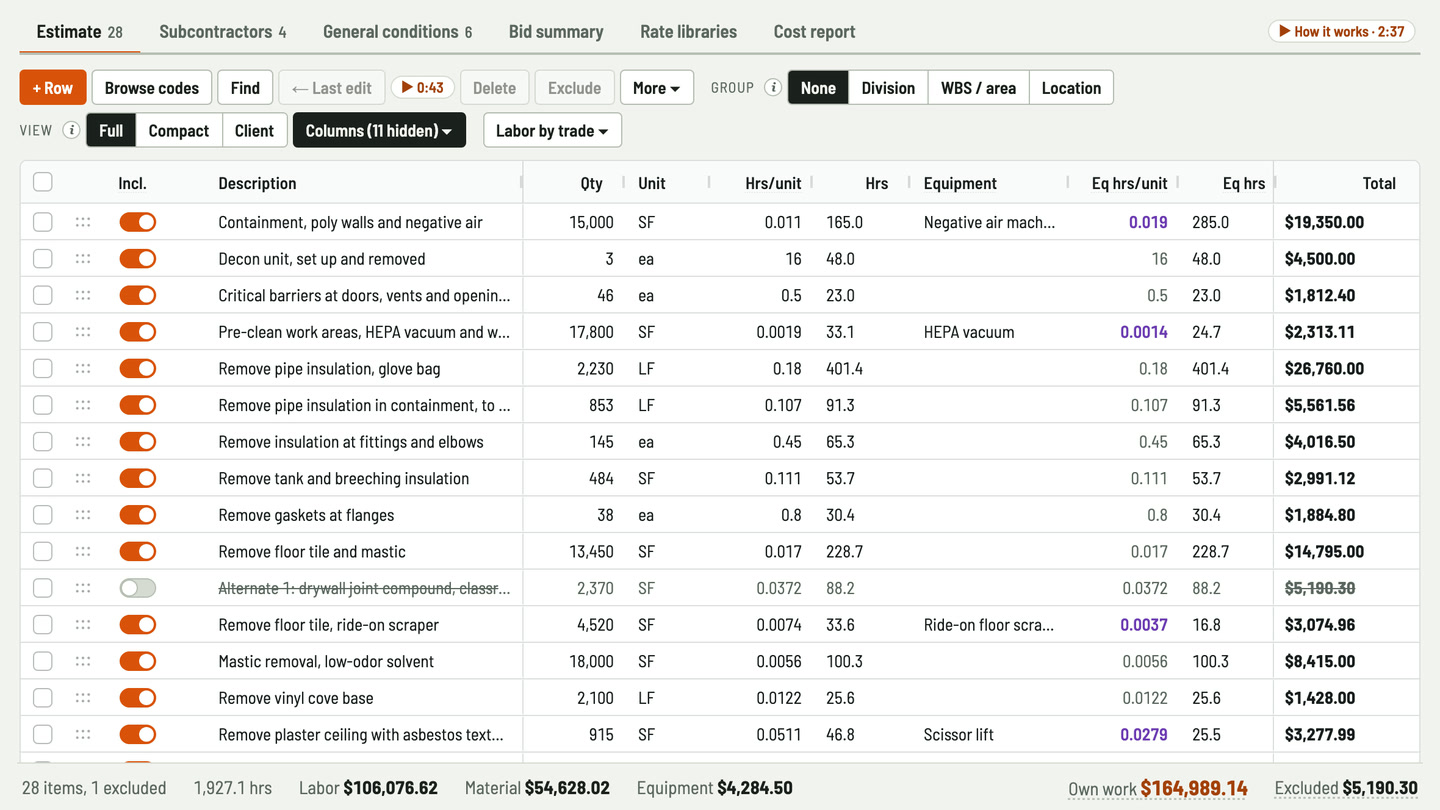Click the info icon next to VIEW

point(71,130)
